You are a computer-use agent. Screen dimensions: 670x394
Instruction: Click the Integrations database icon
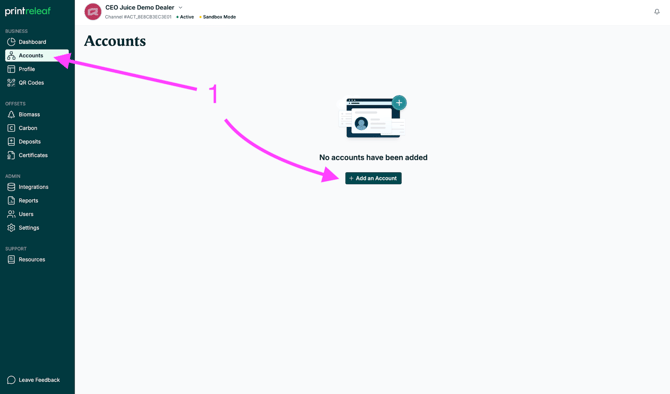tap(11, 187)
